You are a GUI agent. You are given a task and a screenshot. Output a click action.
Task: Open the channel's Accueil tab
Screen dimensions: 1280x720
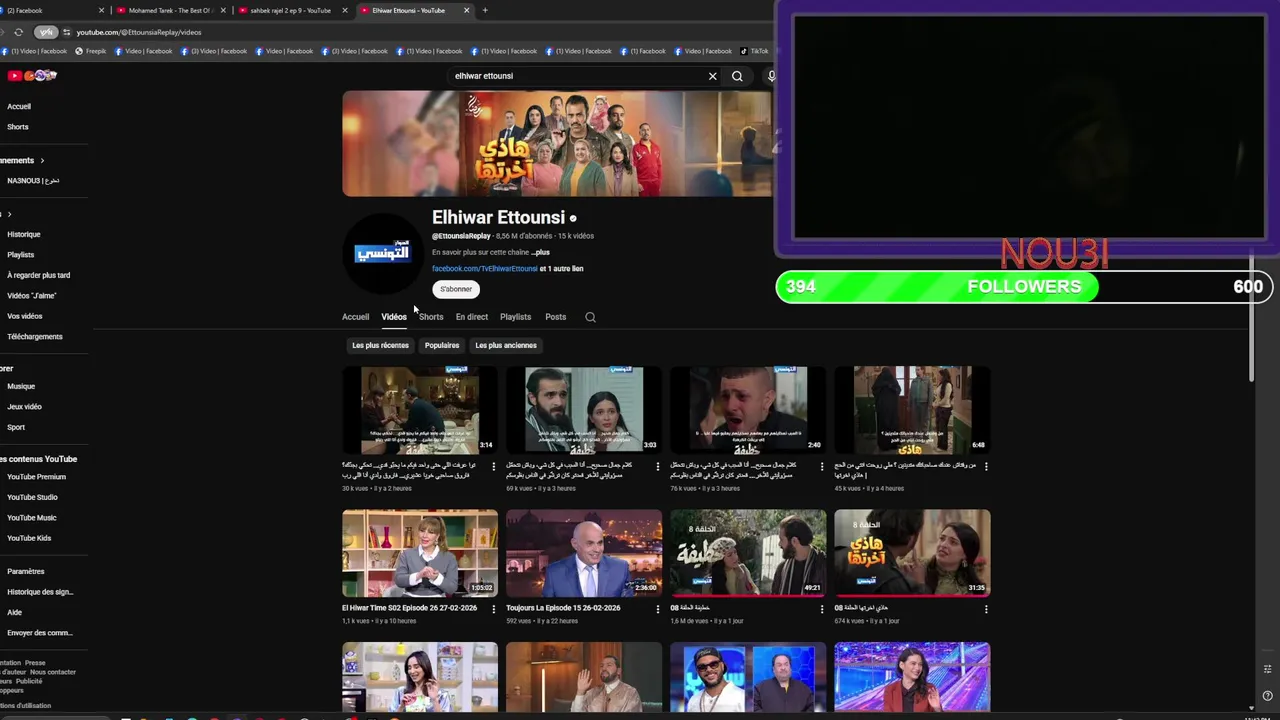(355, 317)
